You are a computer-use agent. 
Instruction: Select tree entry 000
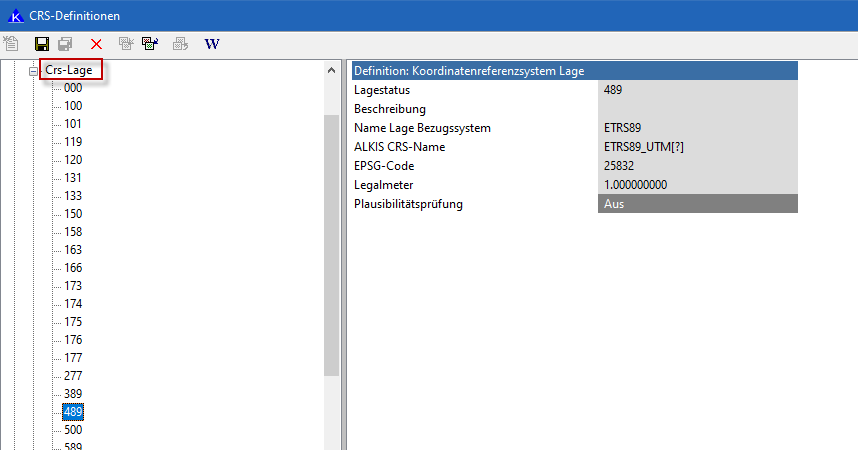pyautogui.click(x=73, y=88)
